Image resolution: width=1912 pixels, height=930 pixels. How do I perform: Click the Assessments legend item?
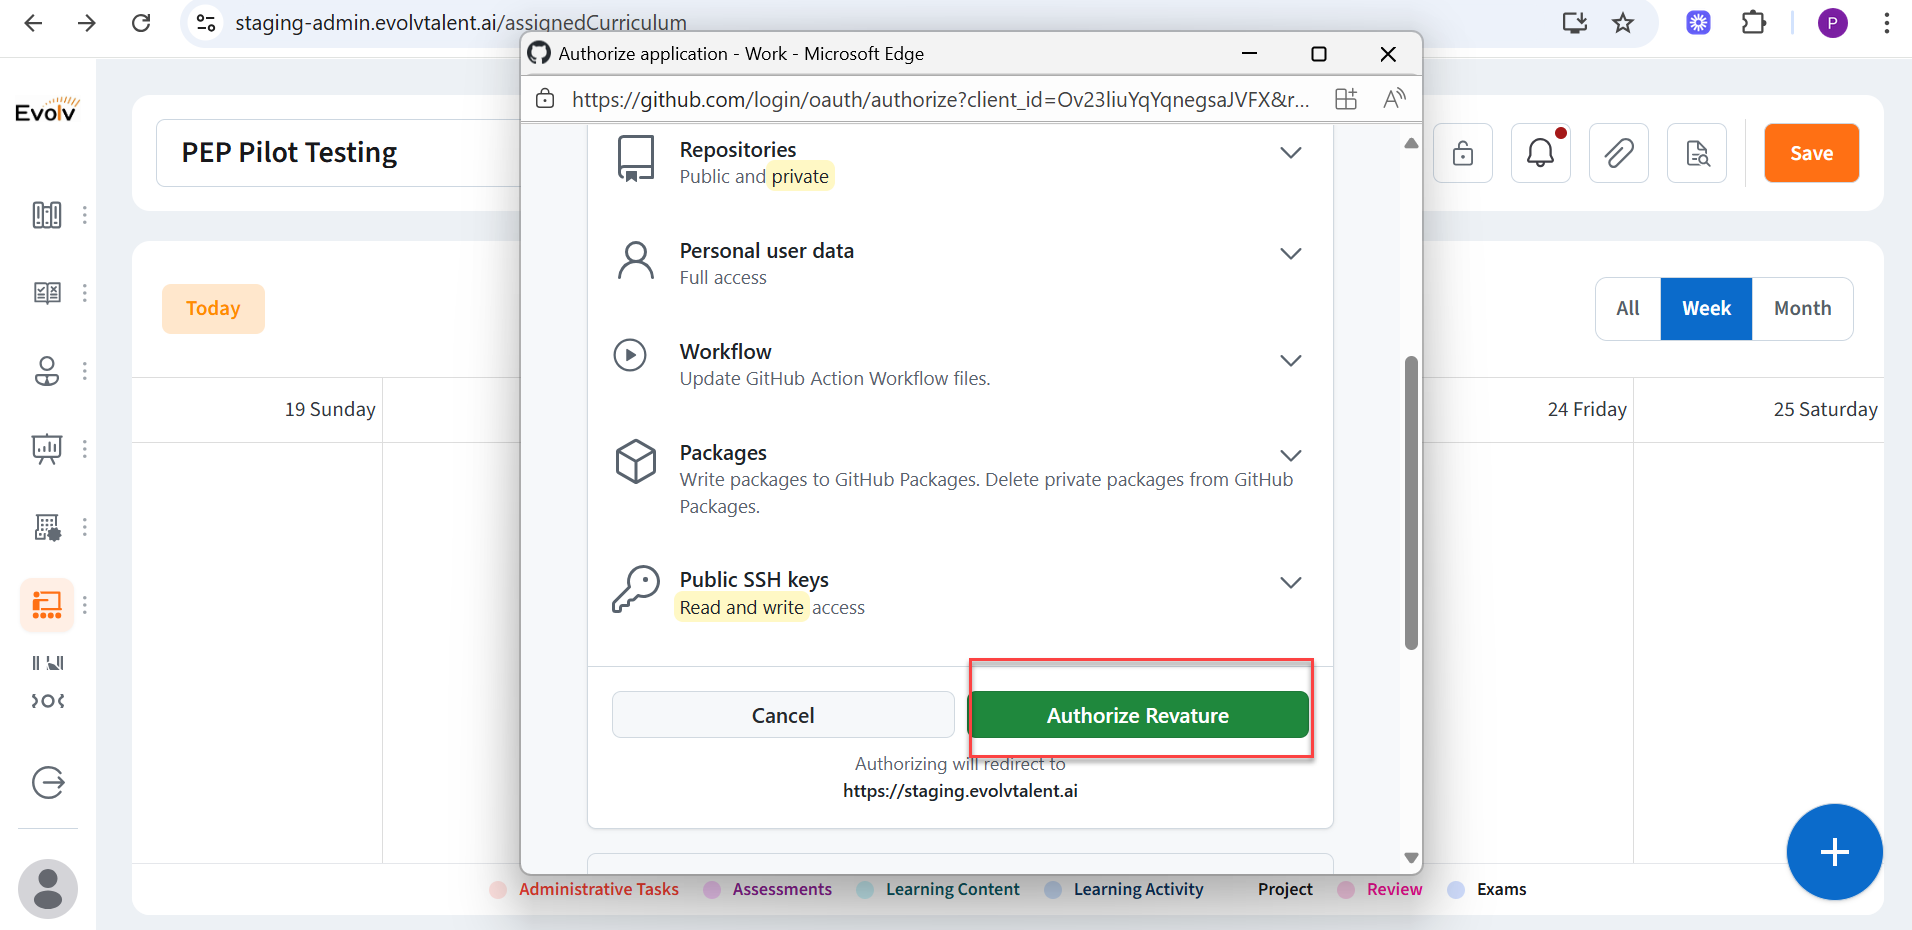768,889
